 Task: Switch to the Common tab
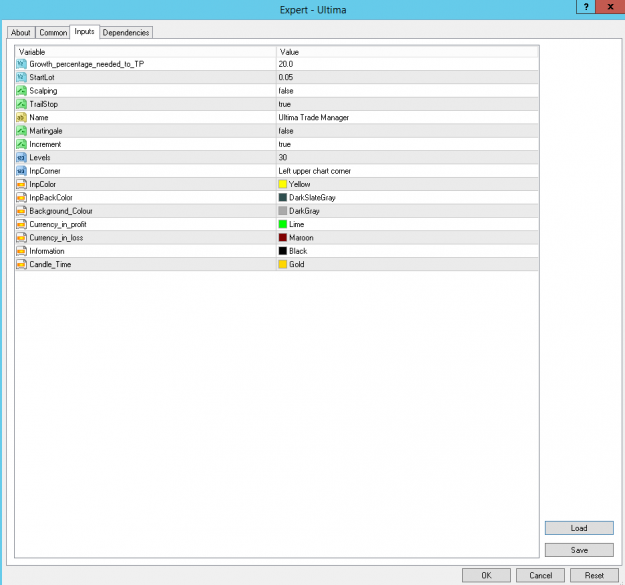pyautogui.click(x=53, y=33)
